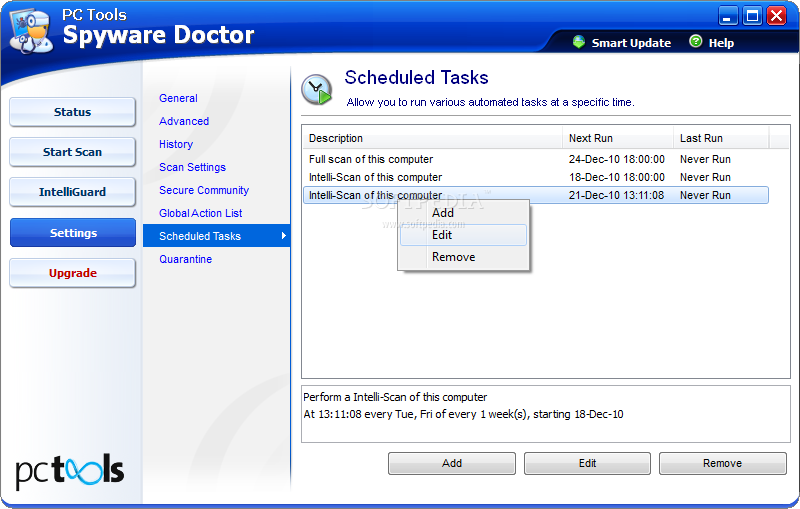
Task: Click the green Help question-mark icon
Action: [x=695, y=41]
